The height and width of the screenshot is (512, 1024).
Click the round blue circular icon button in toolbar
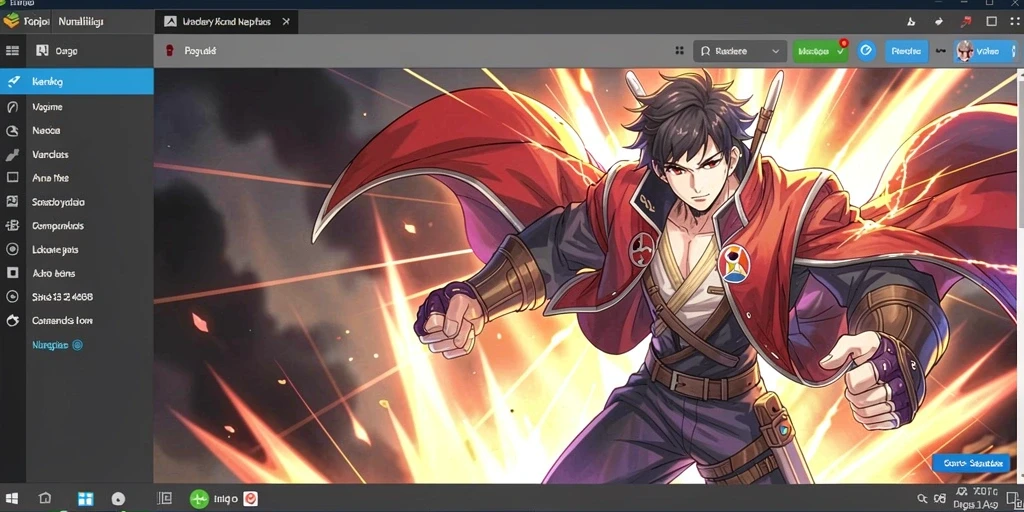point(866,50)
